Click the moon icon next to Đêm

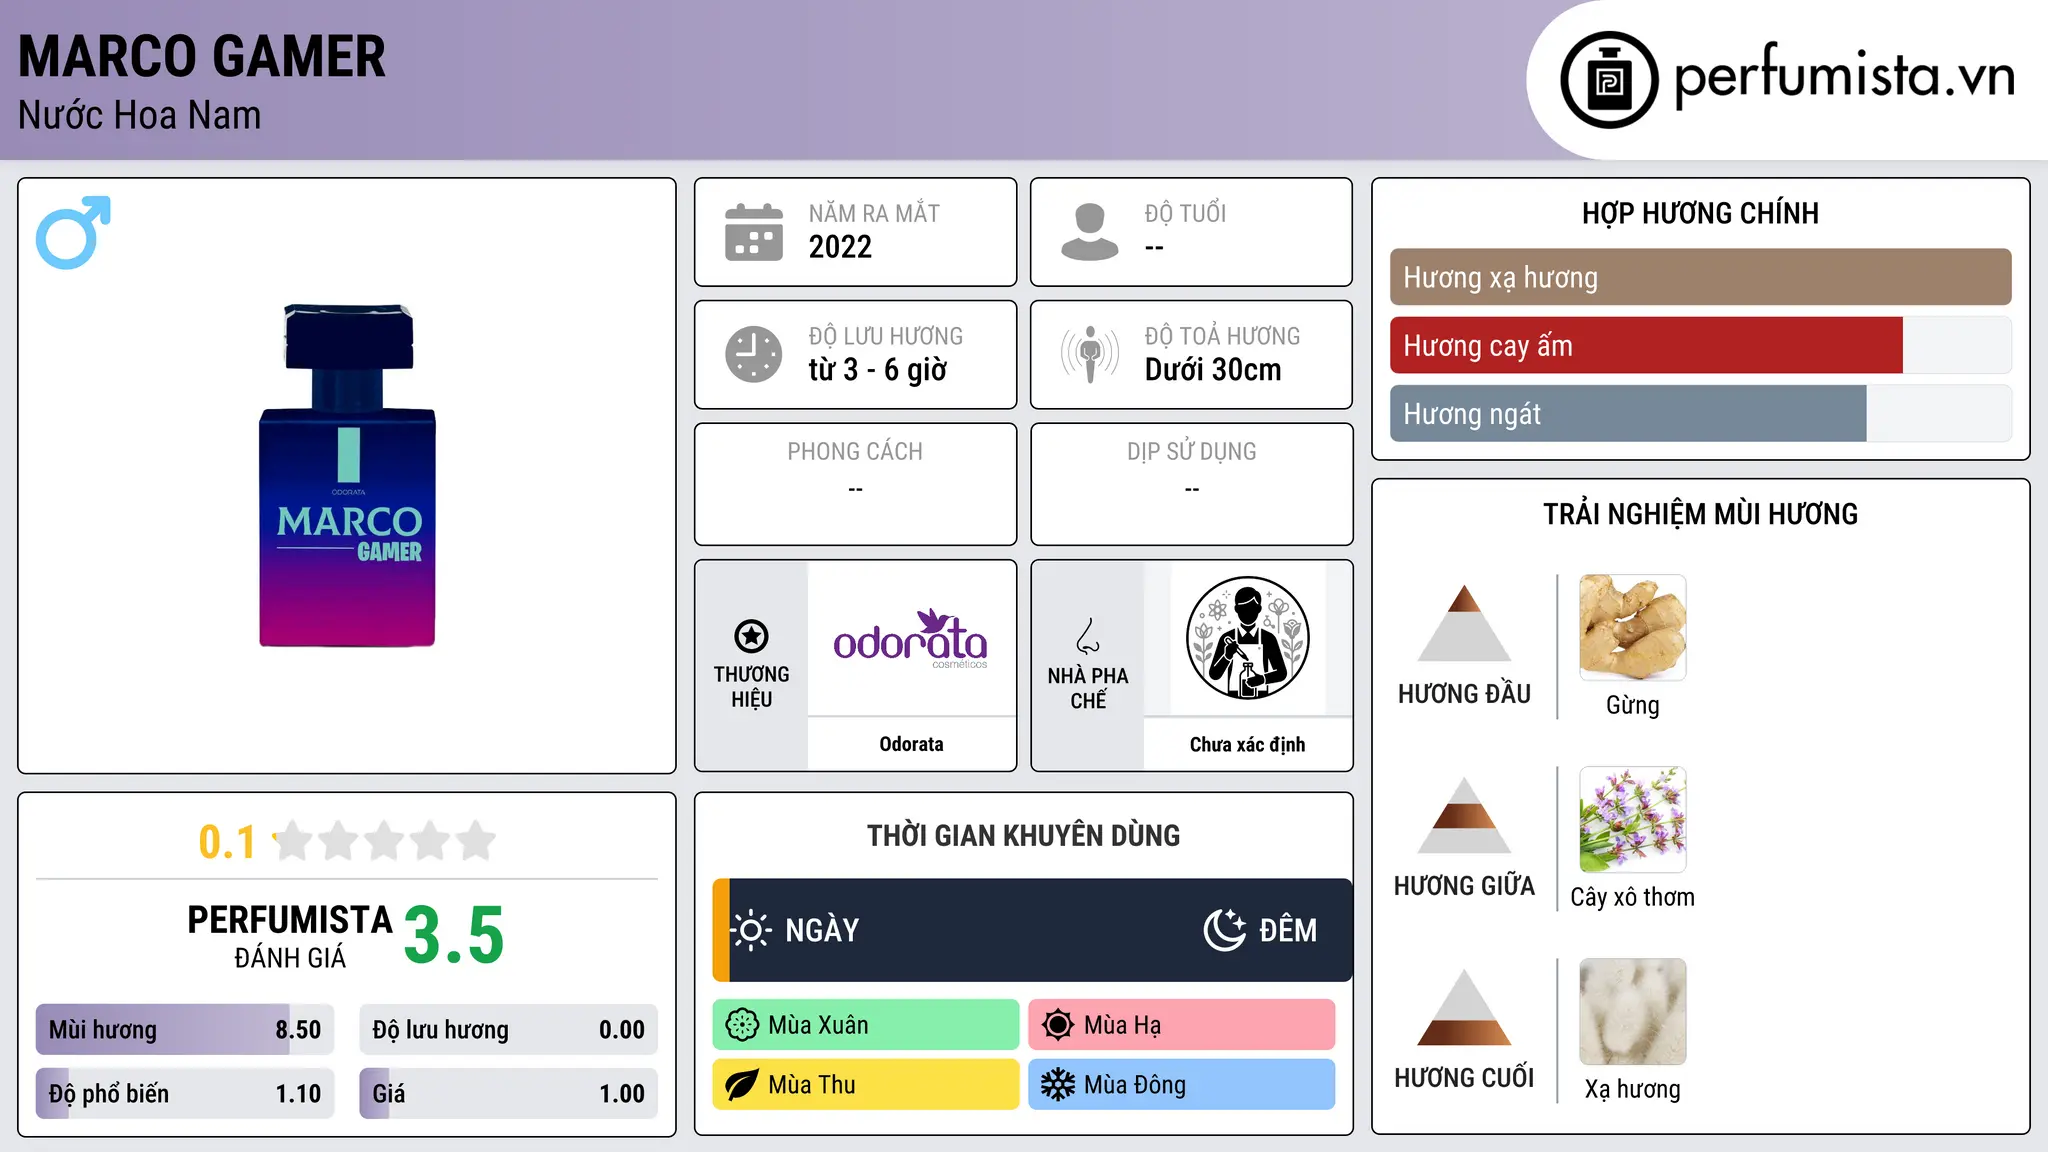click(x=1225, y=930)
